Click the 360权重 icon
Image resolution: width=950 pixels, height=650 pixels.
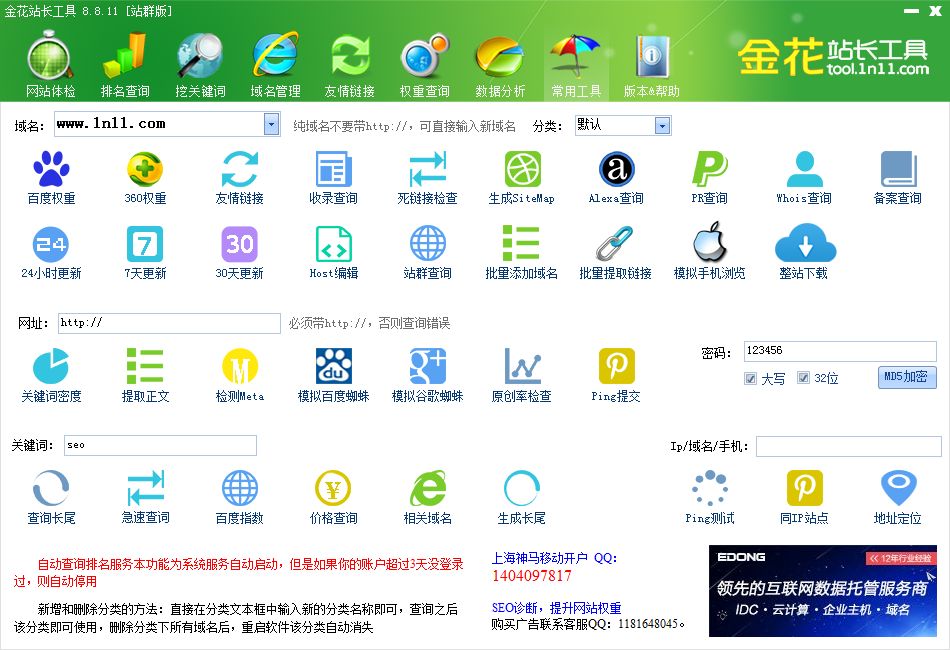click(x=145, y=170)
